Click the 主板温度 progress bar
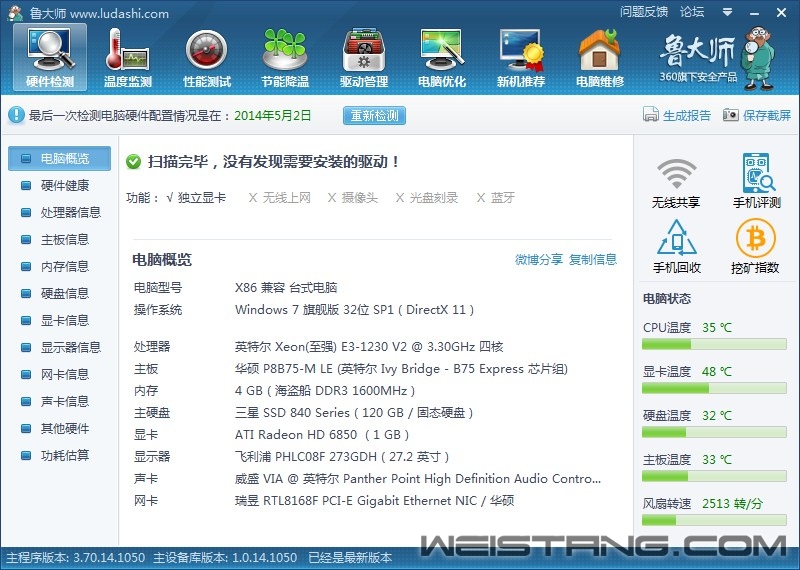The width and height of the screenshot is (800, 570). point(714,476)
